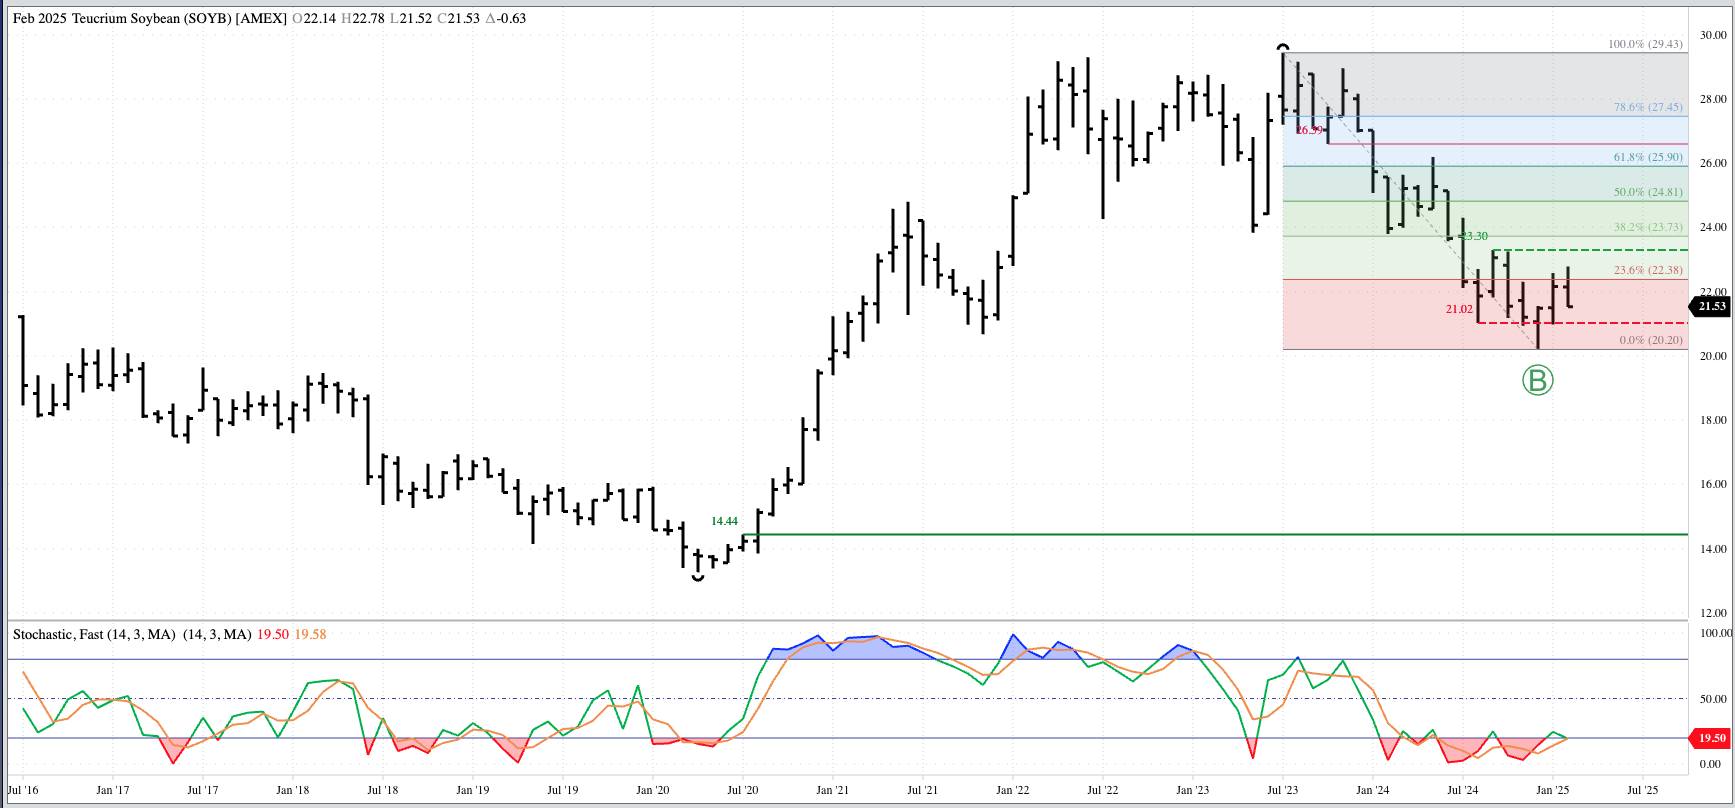Click the 0.0% (20.20) retracement label
The width and height of the screenshot is (1735, 808).
click(1650, 340)
